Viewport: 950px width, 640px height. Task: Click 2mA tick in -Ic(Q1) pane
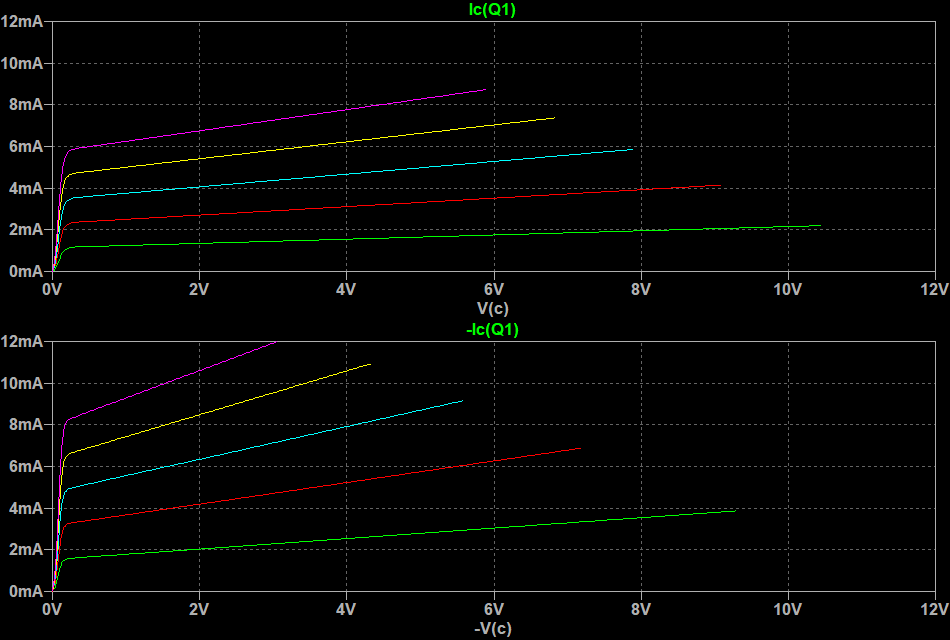point(26,550)
